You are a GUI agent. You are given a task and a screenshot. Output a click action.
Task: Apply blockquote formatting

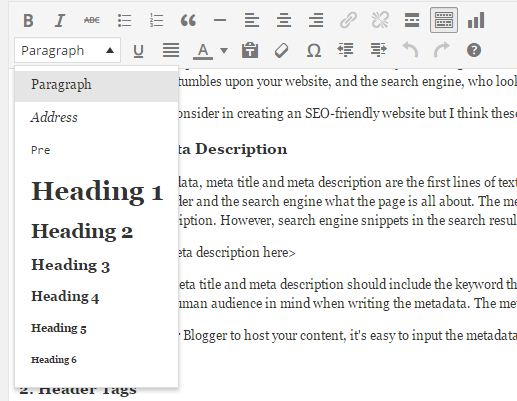click(x=188, y=21)
